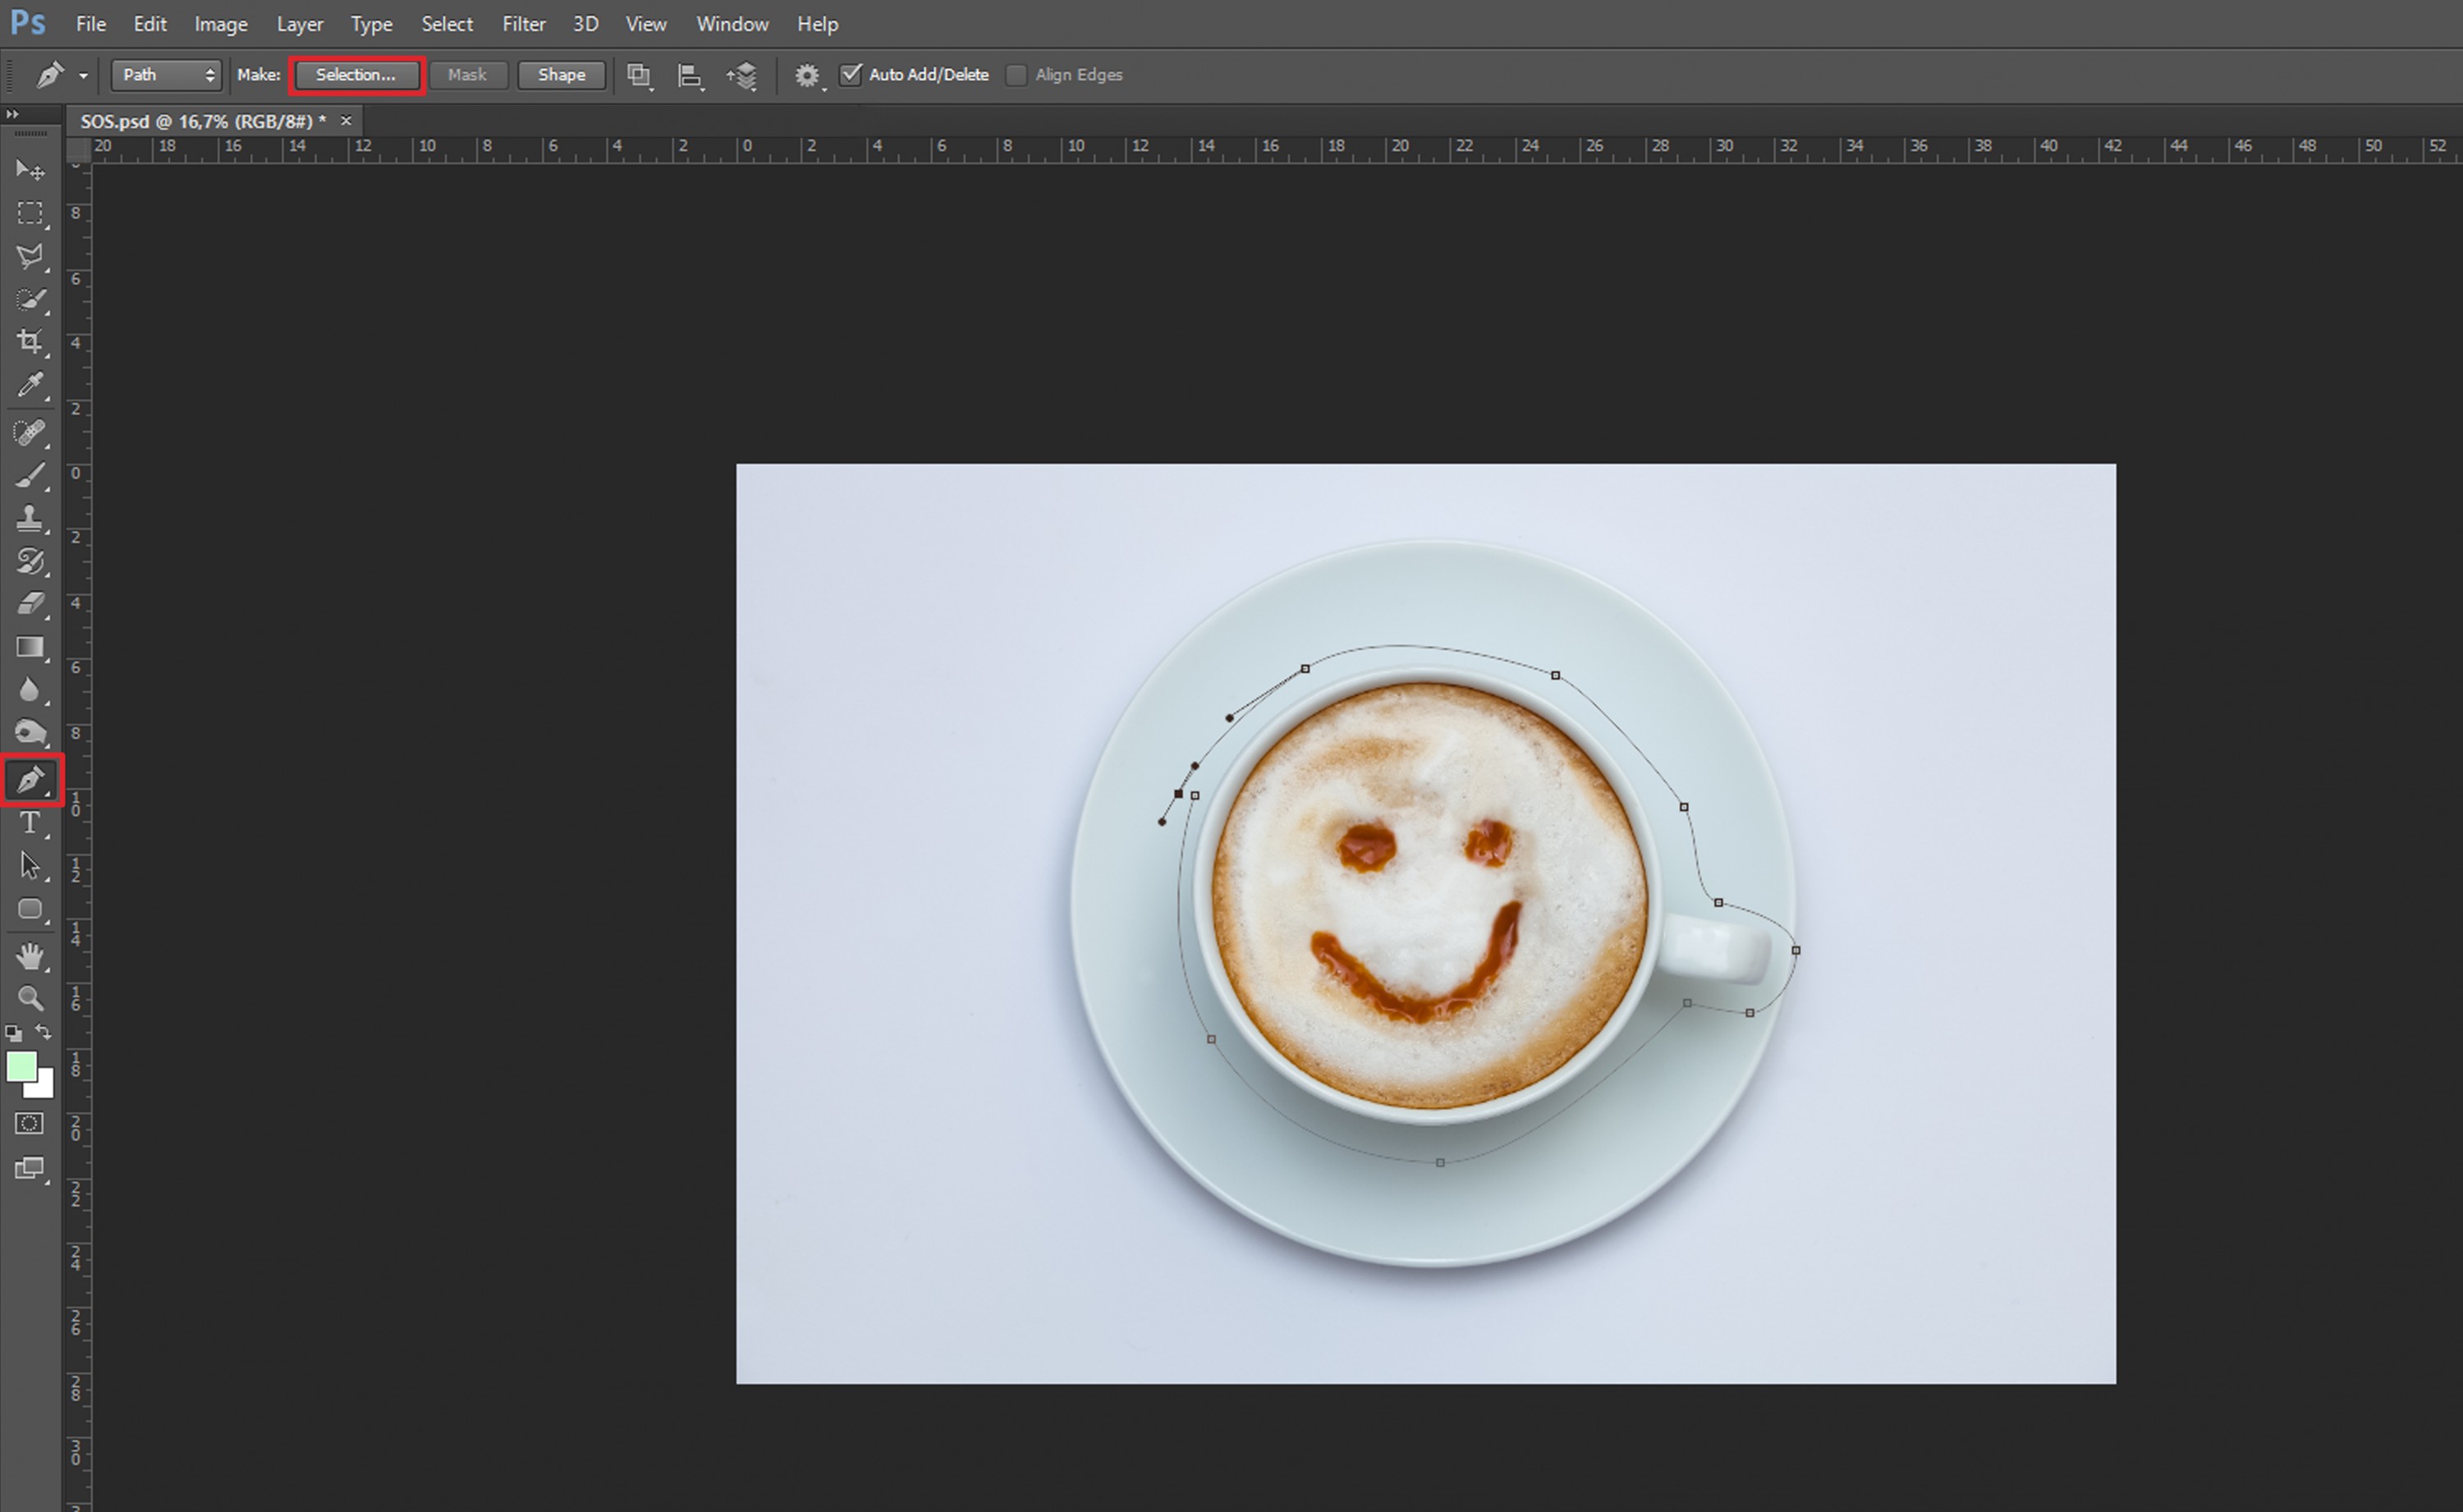Open the File menu

click(91, 24)
